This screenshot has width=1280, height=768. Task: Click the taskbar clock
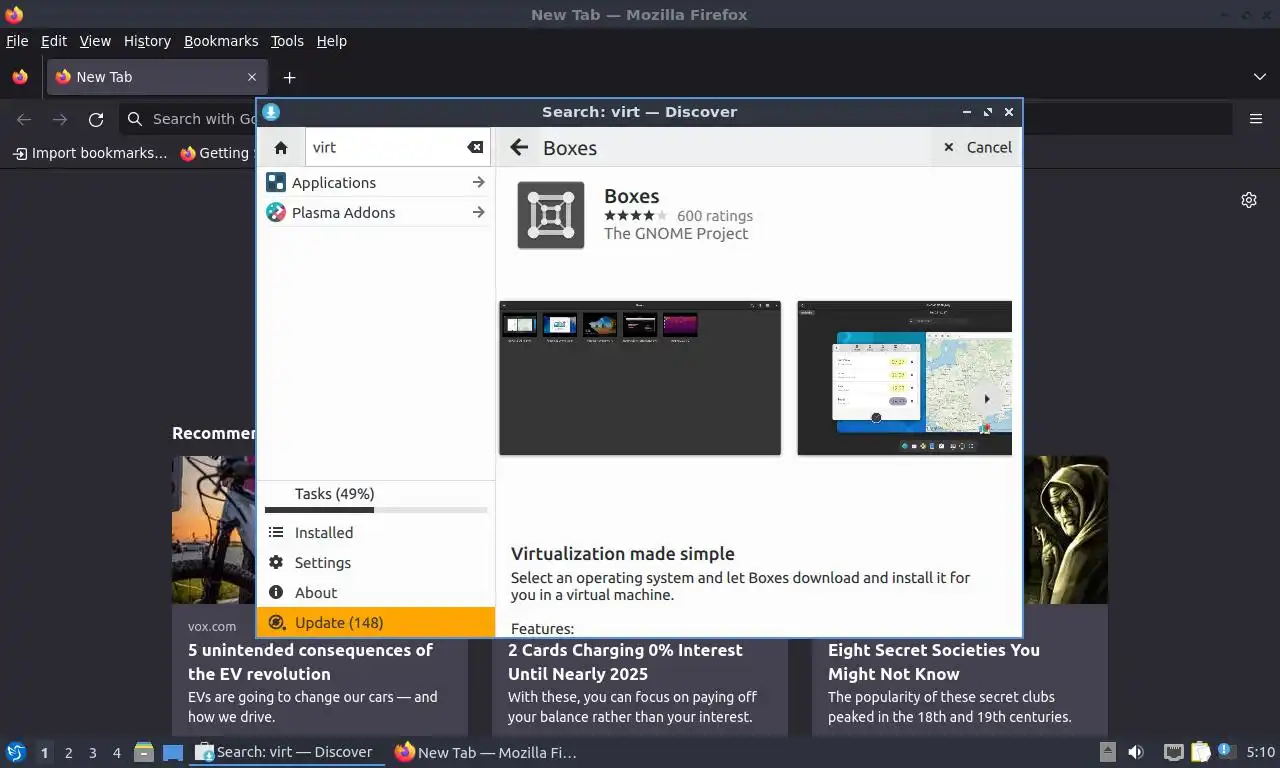pos(1260,752)
